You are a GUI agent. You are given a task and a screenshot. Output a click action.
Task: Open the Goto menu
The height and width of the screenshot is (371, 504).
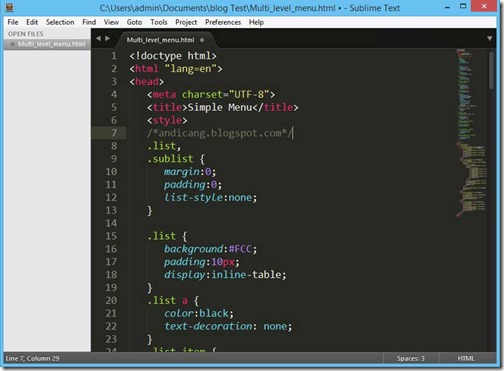click(x=134, y=22)
